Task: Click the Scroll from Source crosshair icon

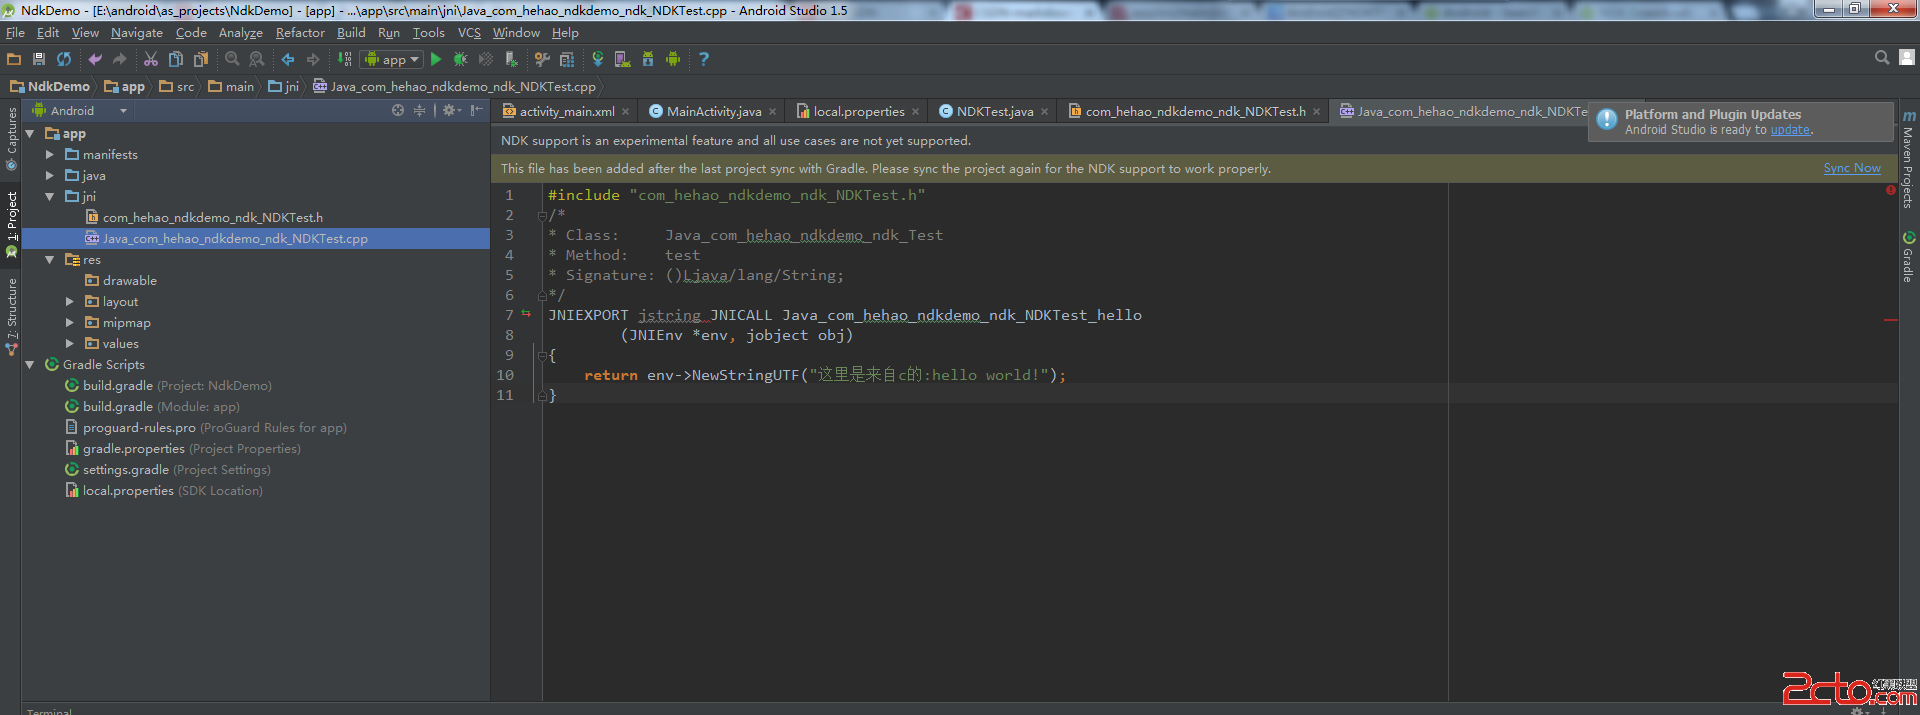Action: point(398,111)
